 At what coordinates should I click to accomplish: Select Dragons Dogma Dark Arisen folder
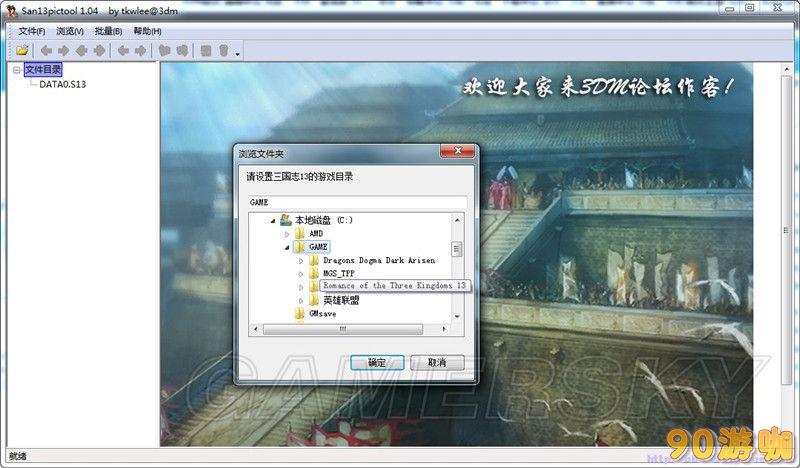[x=379, y=260]
